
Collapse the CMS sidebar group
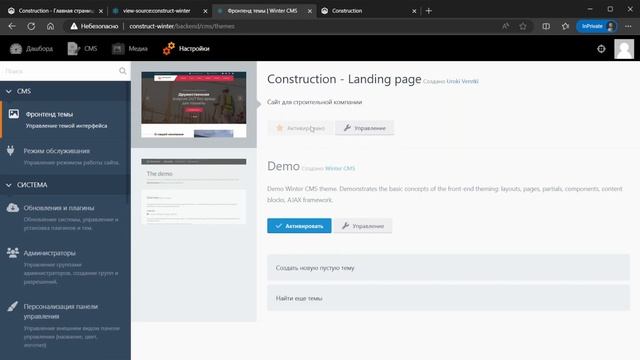click(x=65, y=91)
